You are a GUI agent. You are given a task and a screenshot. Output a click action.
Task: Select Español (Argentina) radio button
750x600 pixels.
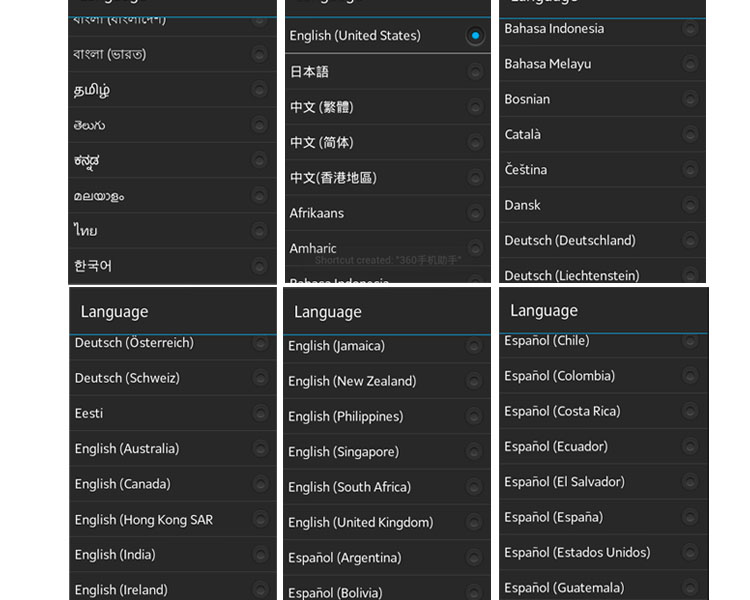tap(475, 558)
